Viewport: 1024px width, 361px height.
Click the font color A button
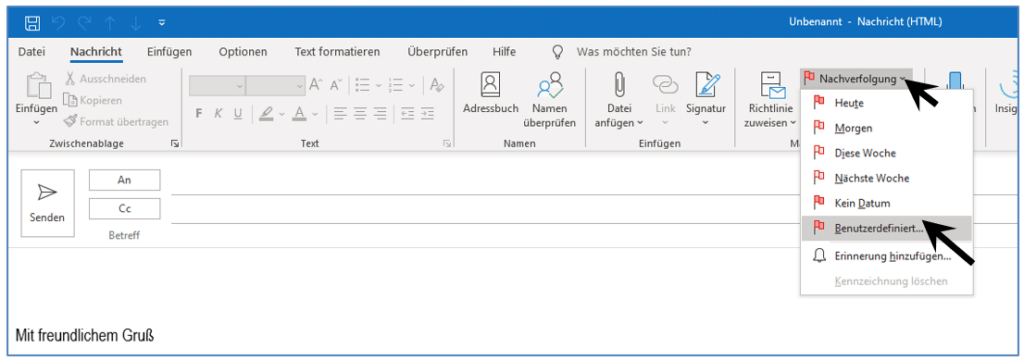(299, 114)
